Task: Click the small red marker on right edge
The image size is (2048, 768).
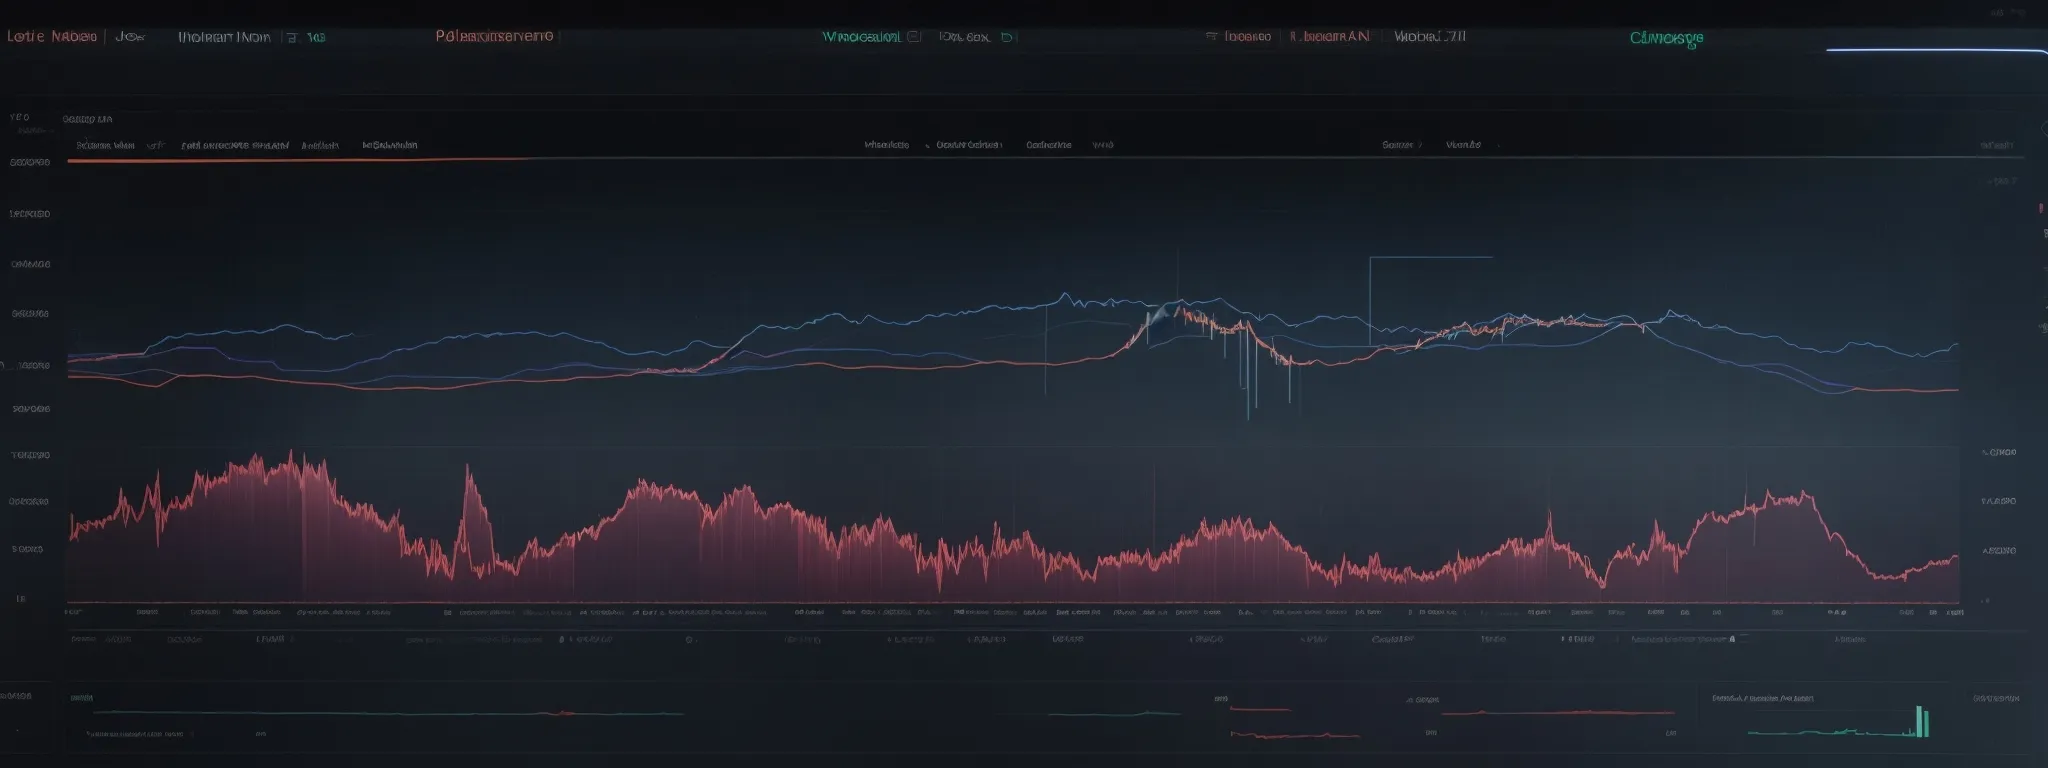Action: (2040, 208)
